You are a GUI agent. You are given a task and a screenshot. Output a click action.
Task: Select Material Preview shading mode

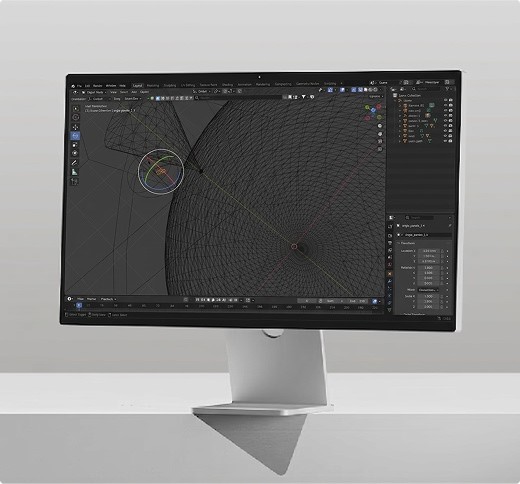coord(370,89)
